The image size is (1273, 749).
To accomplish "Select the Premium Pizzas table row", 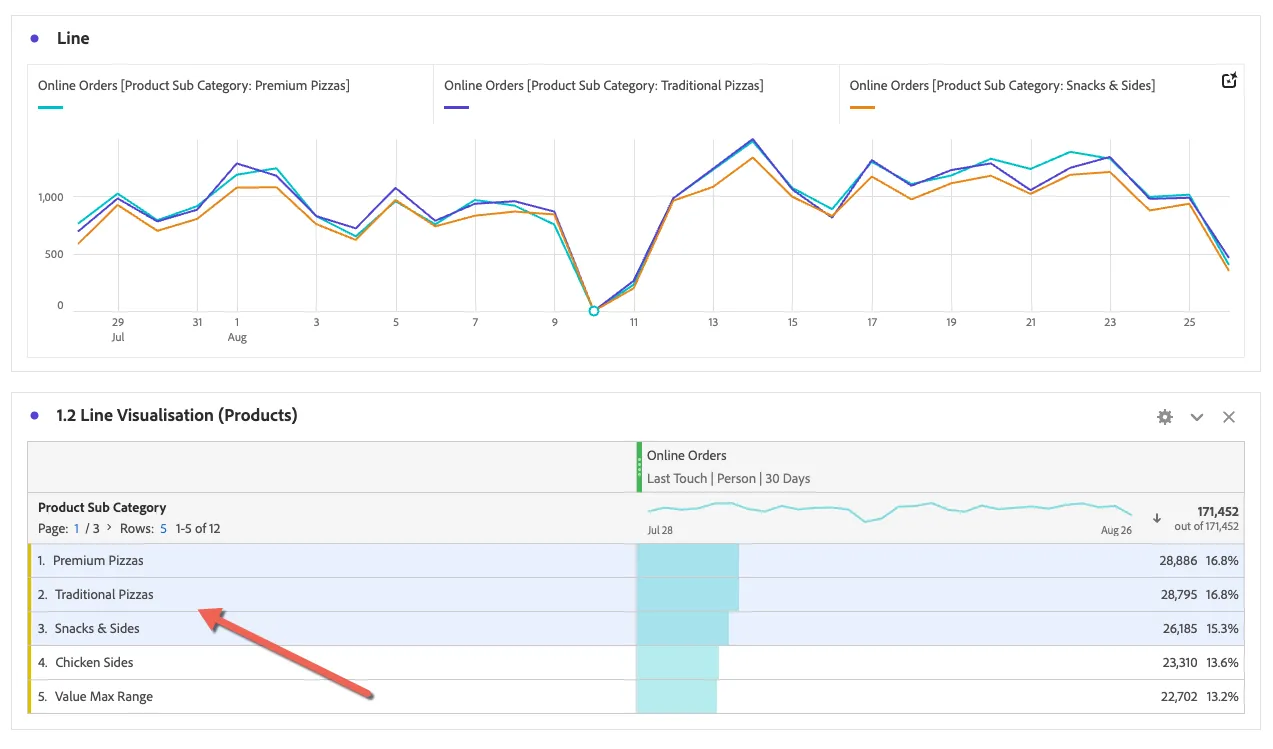I will pyautogui.click(x=636, y=561).
